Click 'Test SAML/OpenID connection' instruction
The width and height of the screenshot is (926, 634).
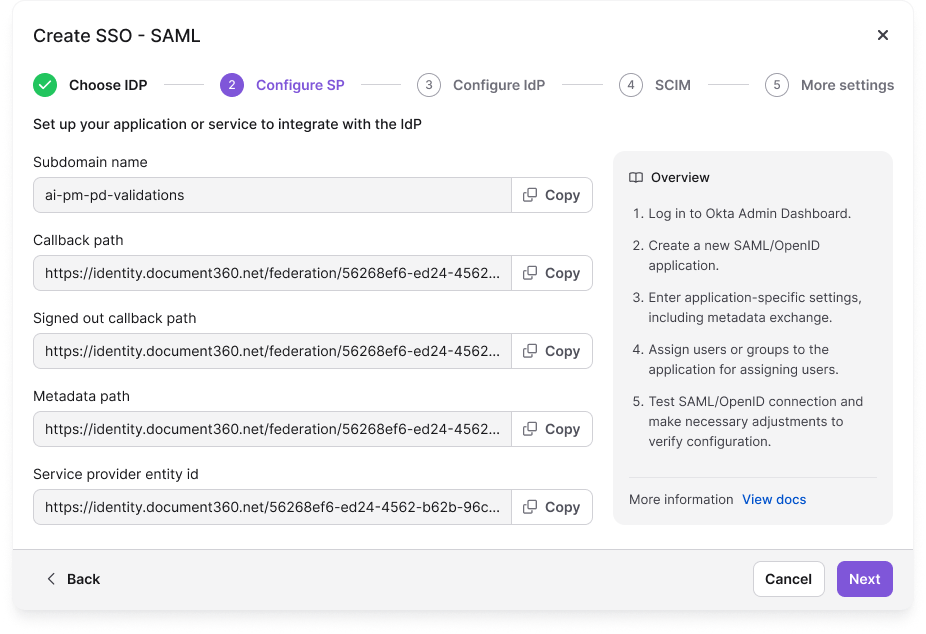755,421
